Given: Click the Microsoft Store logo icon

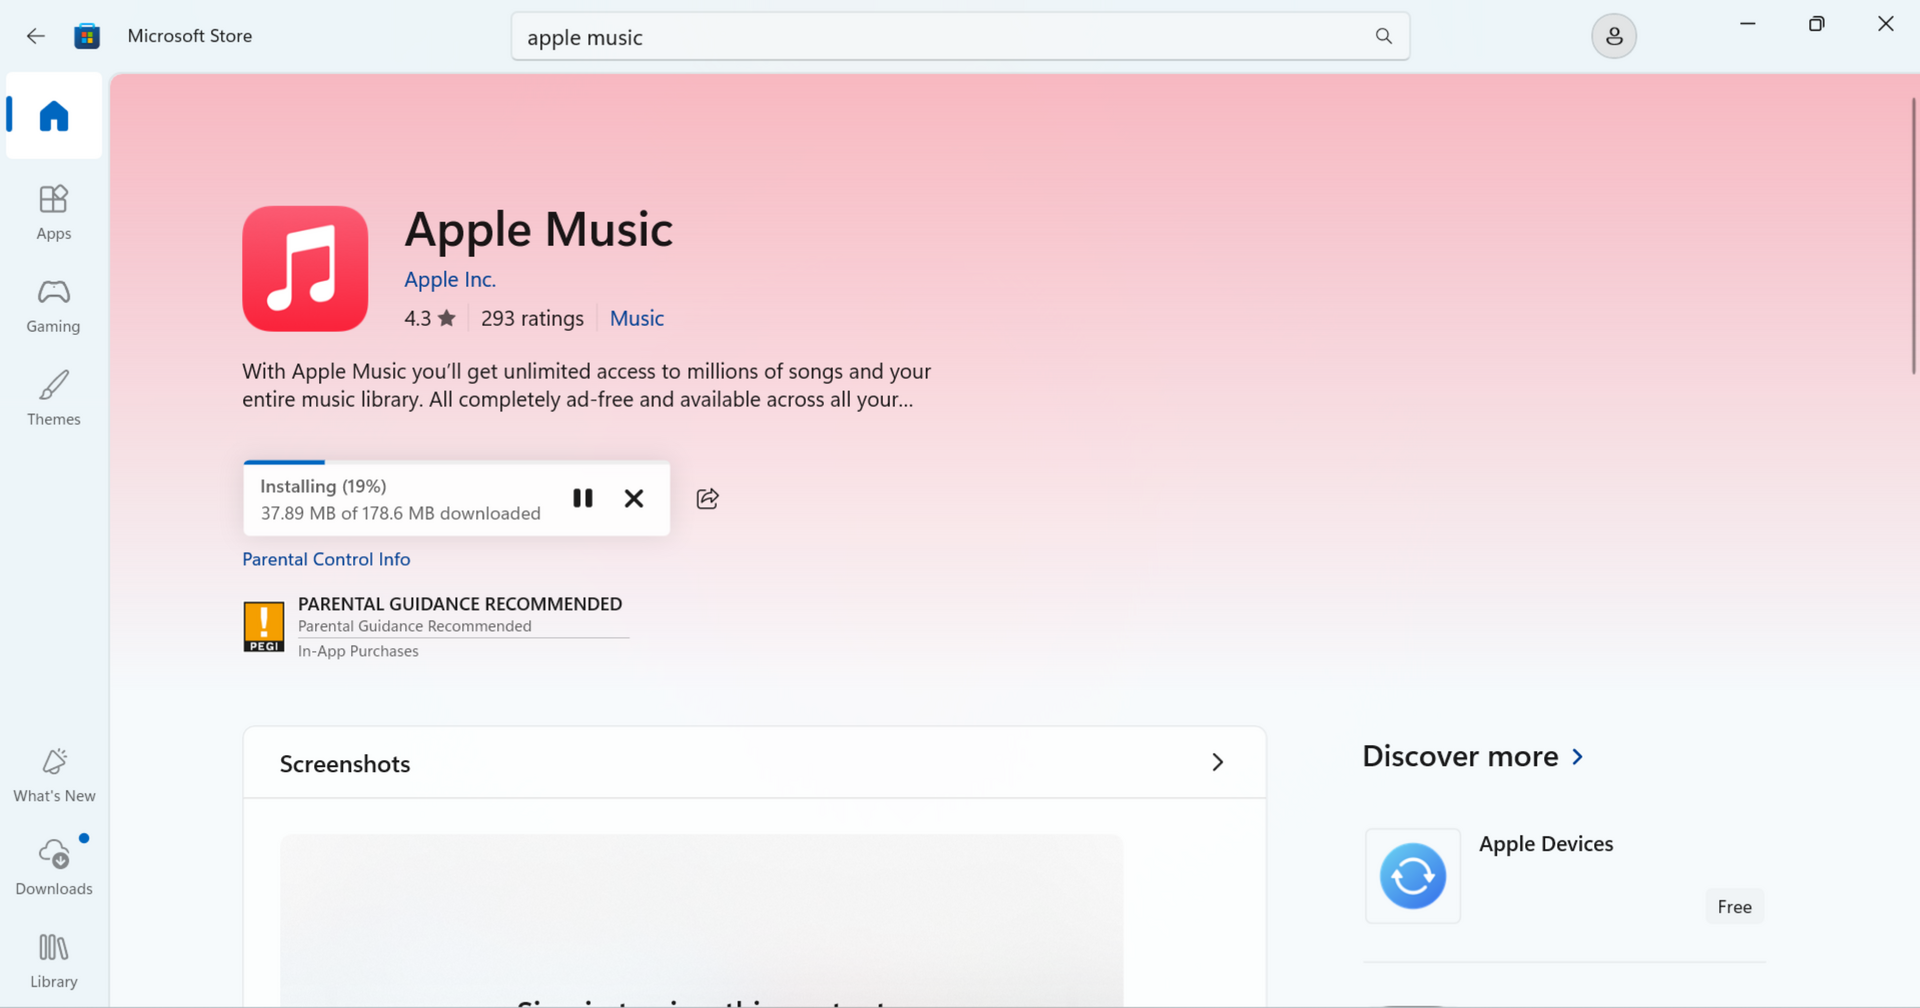Looking at the screenshot, I should coord(87,36).
